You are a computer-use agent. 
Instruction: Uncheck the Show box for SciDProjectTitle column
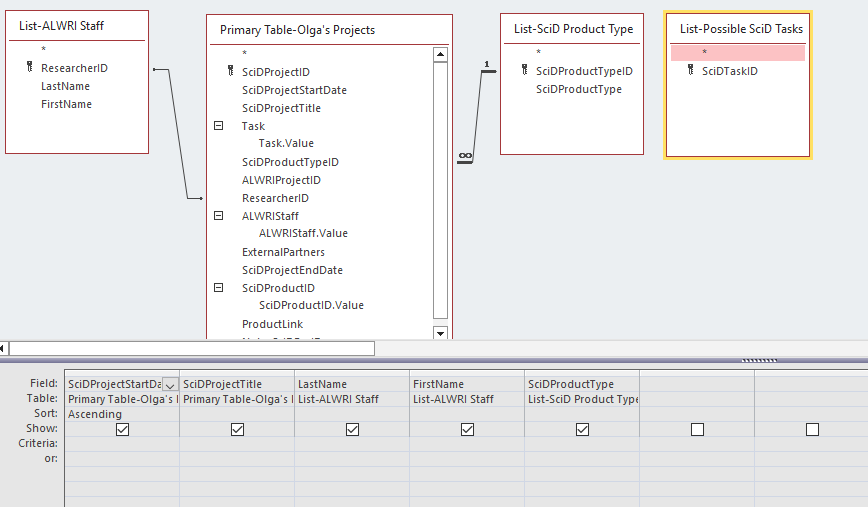(237, 429)
